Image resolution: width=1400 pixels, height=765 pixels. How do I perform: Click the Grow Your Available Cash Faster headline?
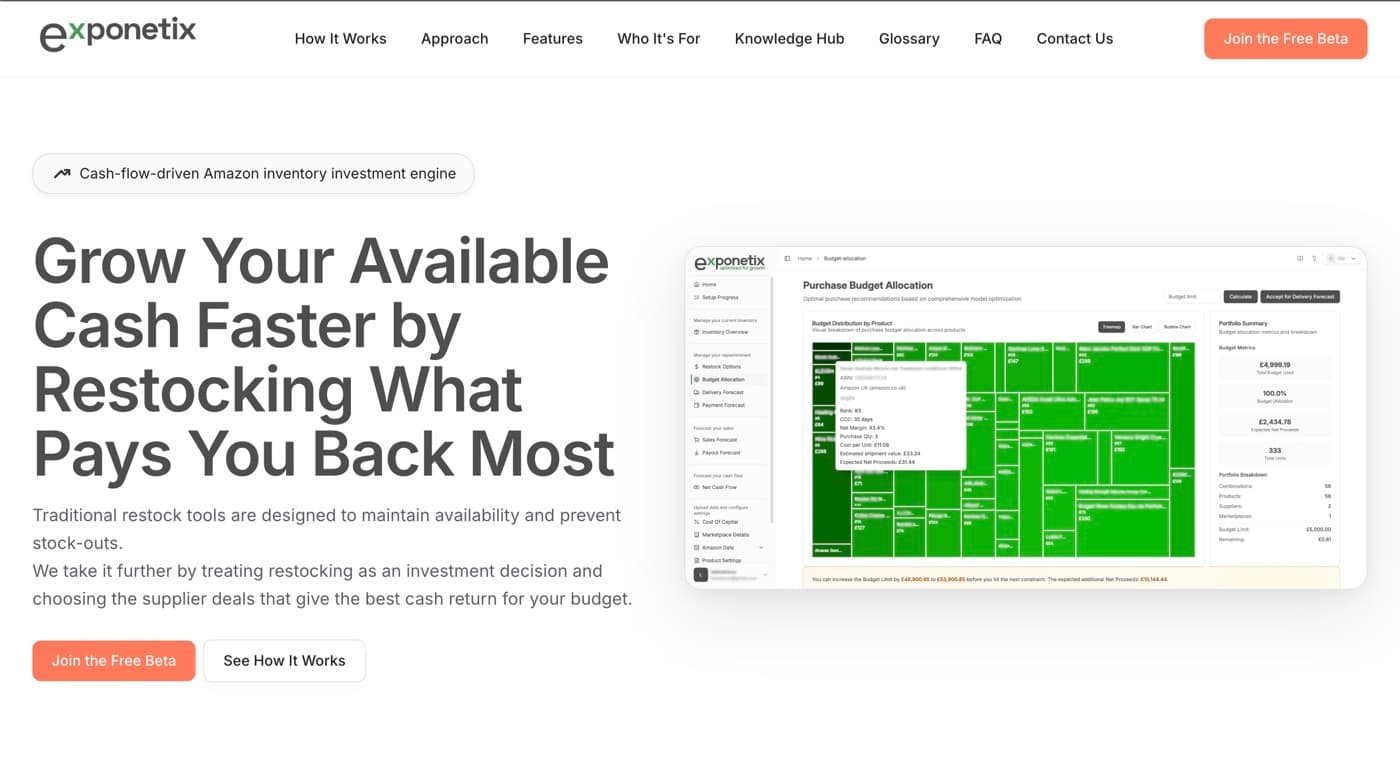[324, 357]
